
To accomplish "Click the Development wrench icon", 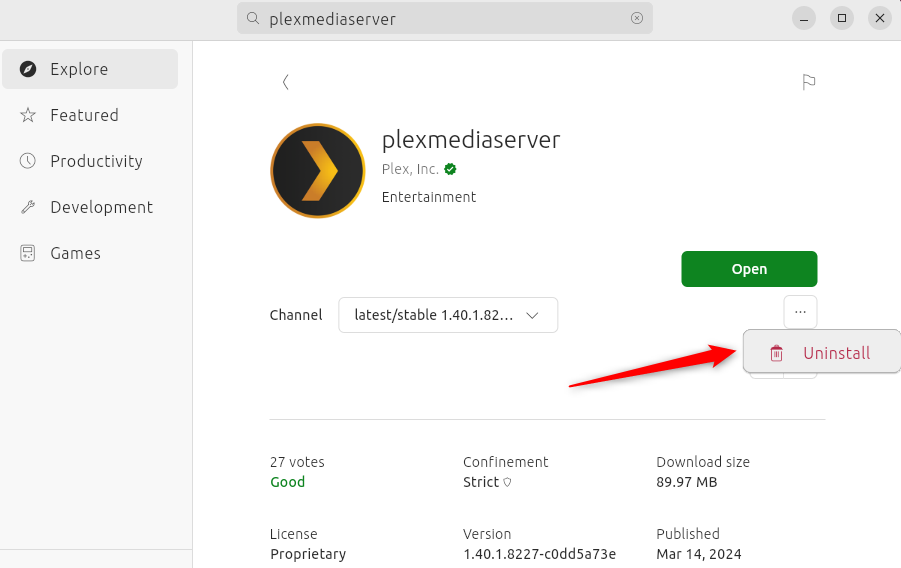I will 28,207.
